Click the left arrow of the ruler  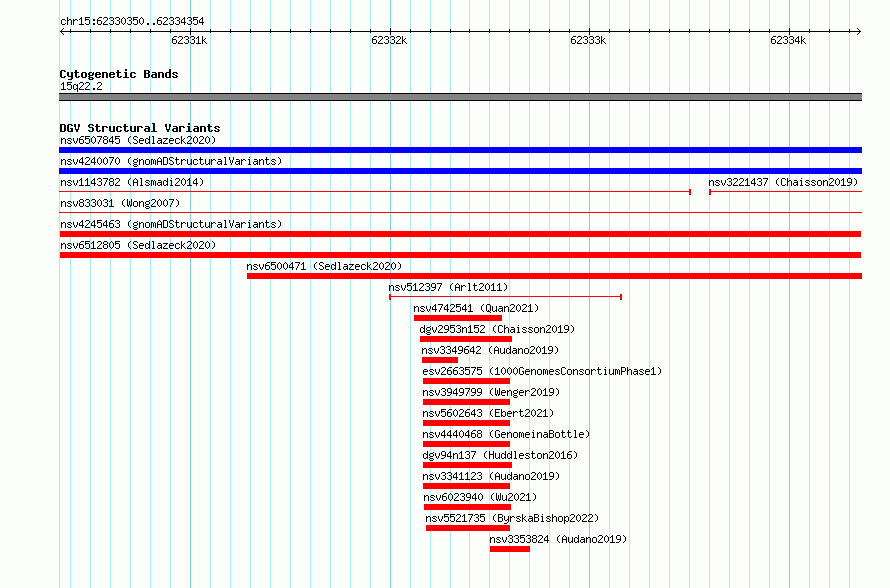tap(63, 31)
